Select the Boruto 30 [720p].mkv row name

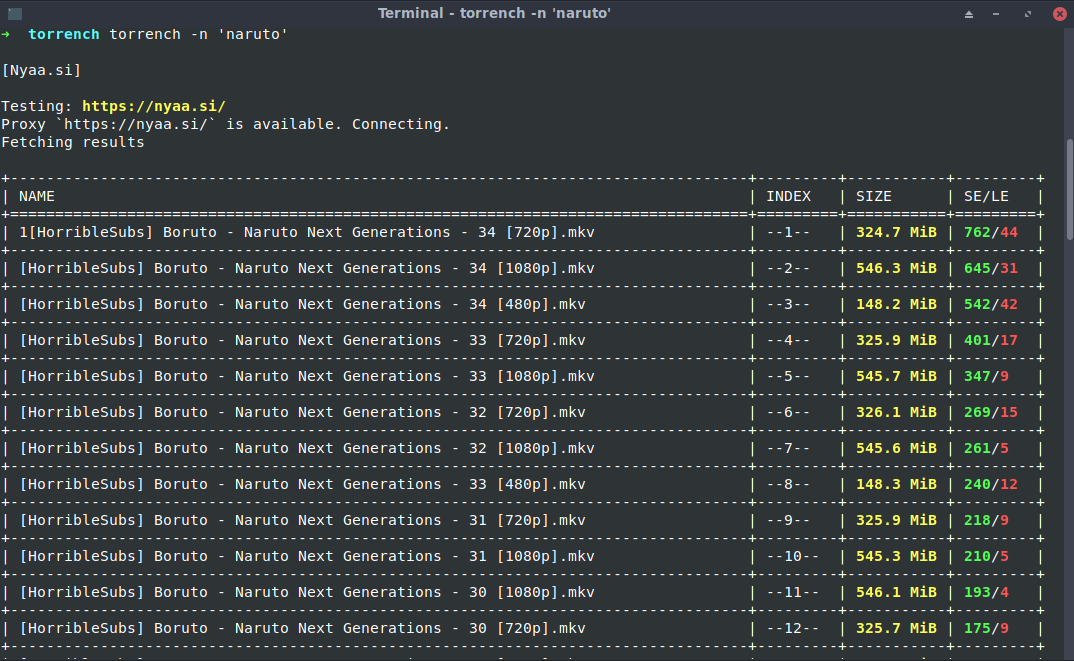pyautogui.click(x=302, y=627)
